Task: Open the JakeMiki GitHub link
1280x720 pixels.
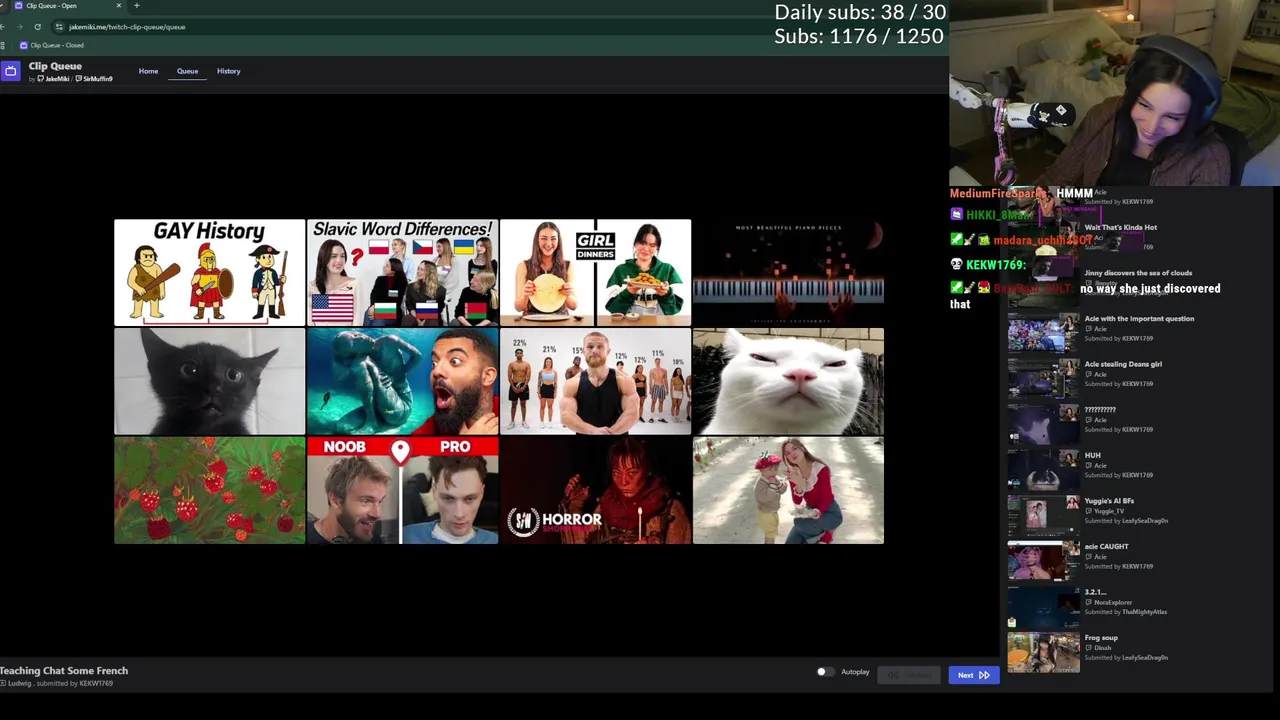Action: pos(53,79)
